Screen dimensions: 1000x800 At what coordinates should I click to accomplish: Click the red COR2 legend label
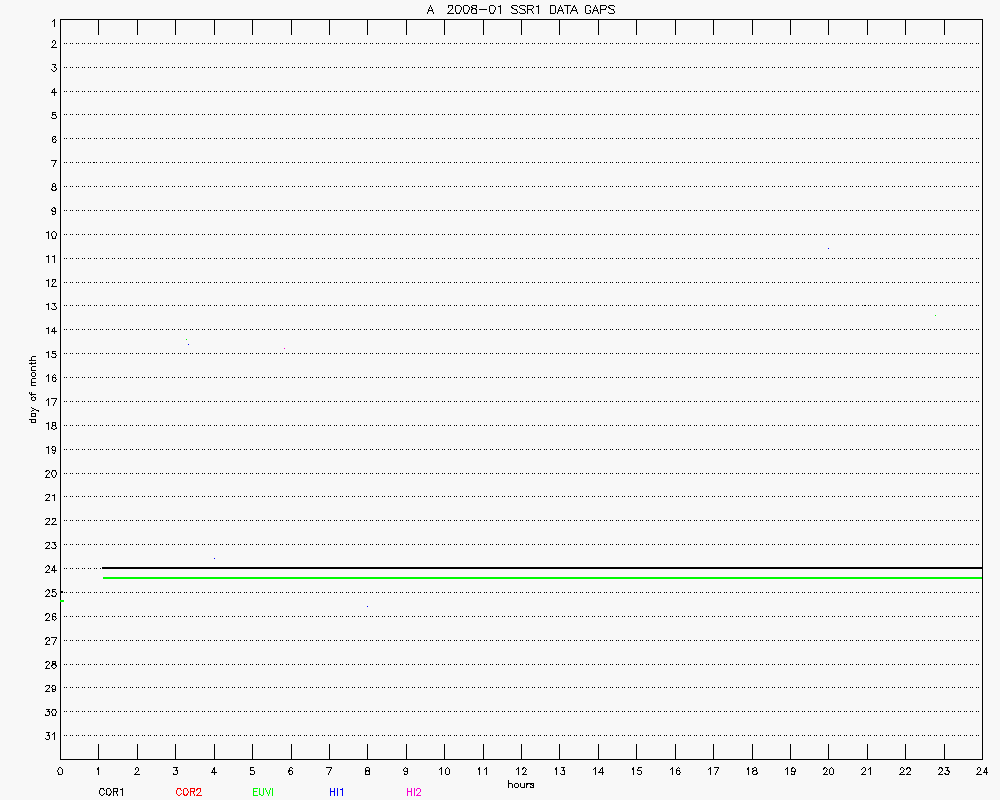pyautogui.click(x=188, y=792)
